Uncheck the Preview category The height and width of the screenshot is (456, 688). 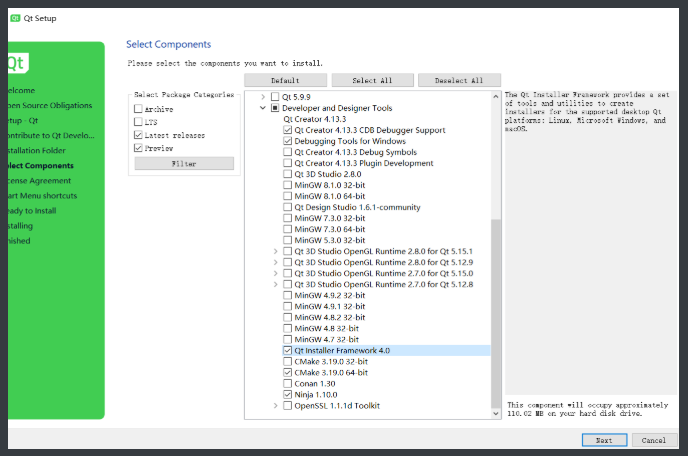point(138,148)
